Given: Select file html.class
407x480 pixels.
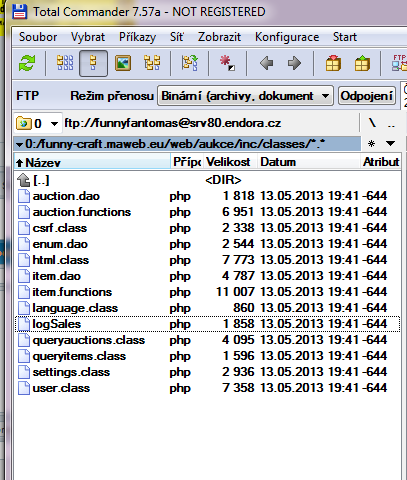Looking at the screenshot, I should 207,260.
